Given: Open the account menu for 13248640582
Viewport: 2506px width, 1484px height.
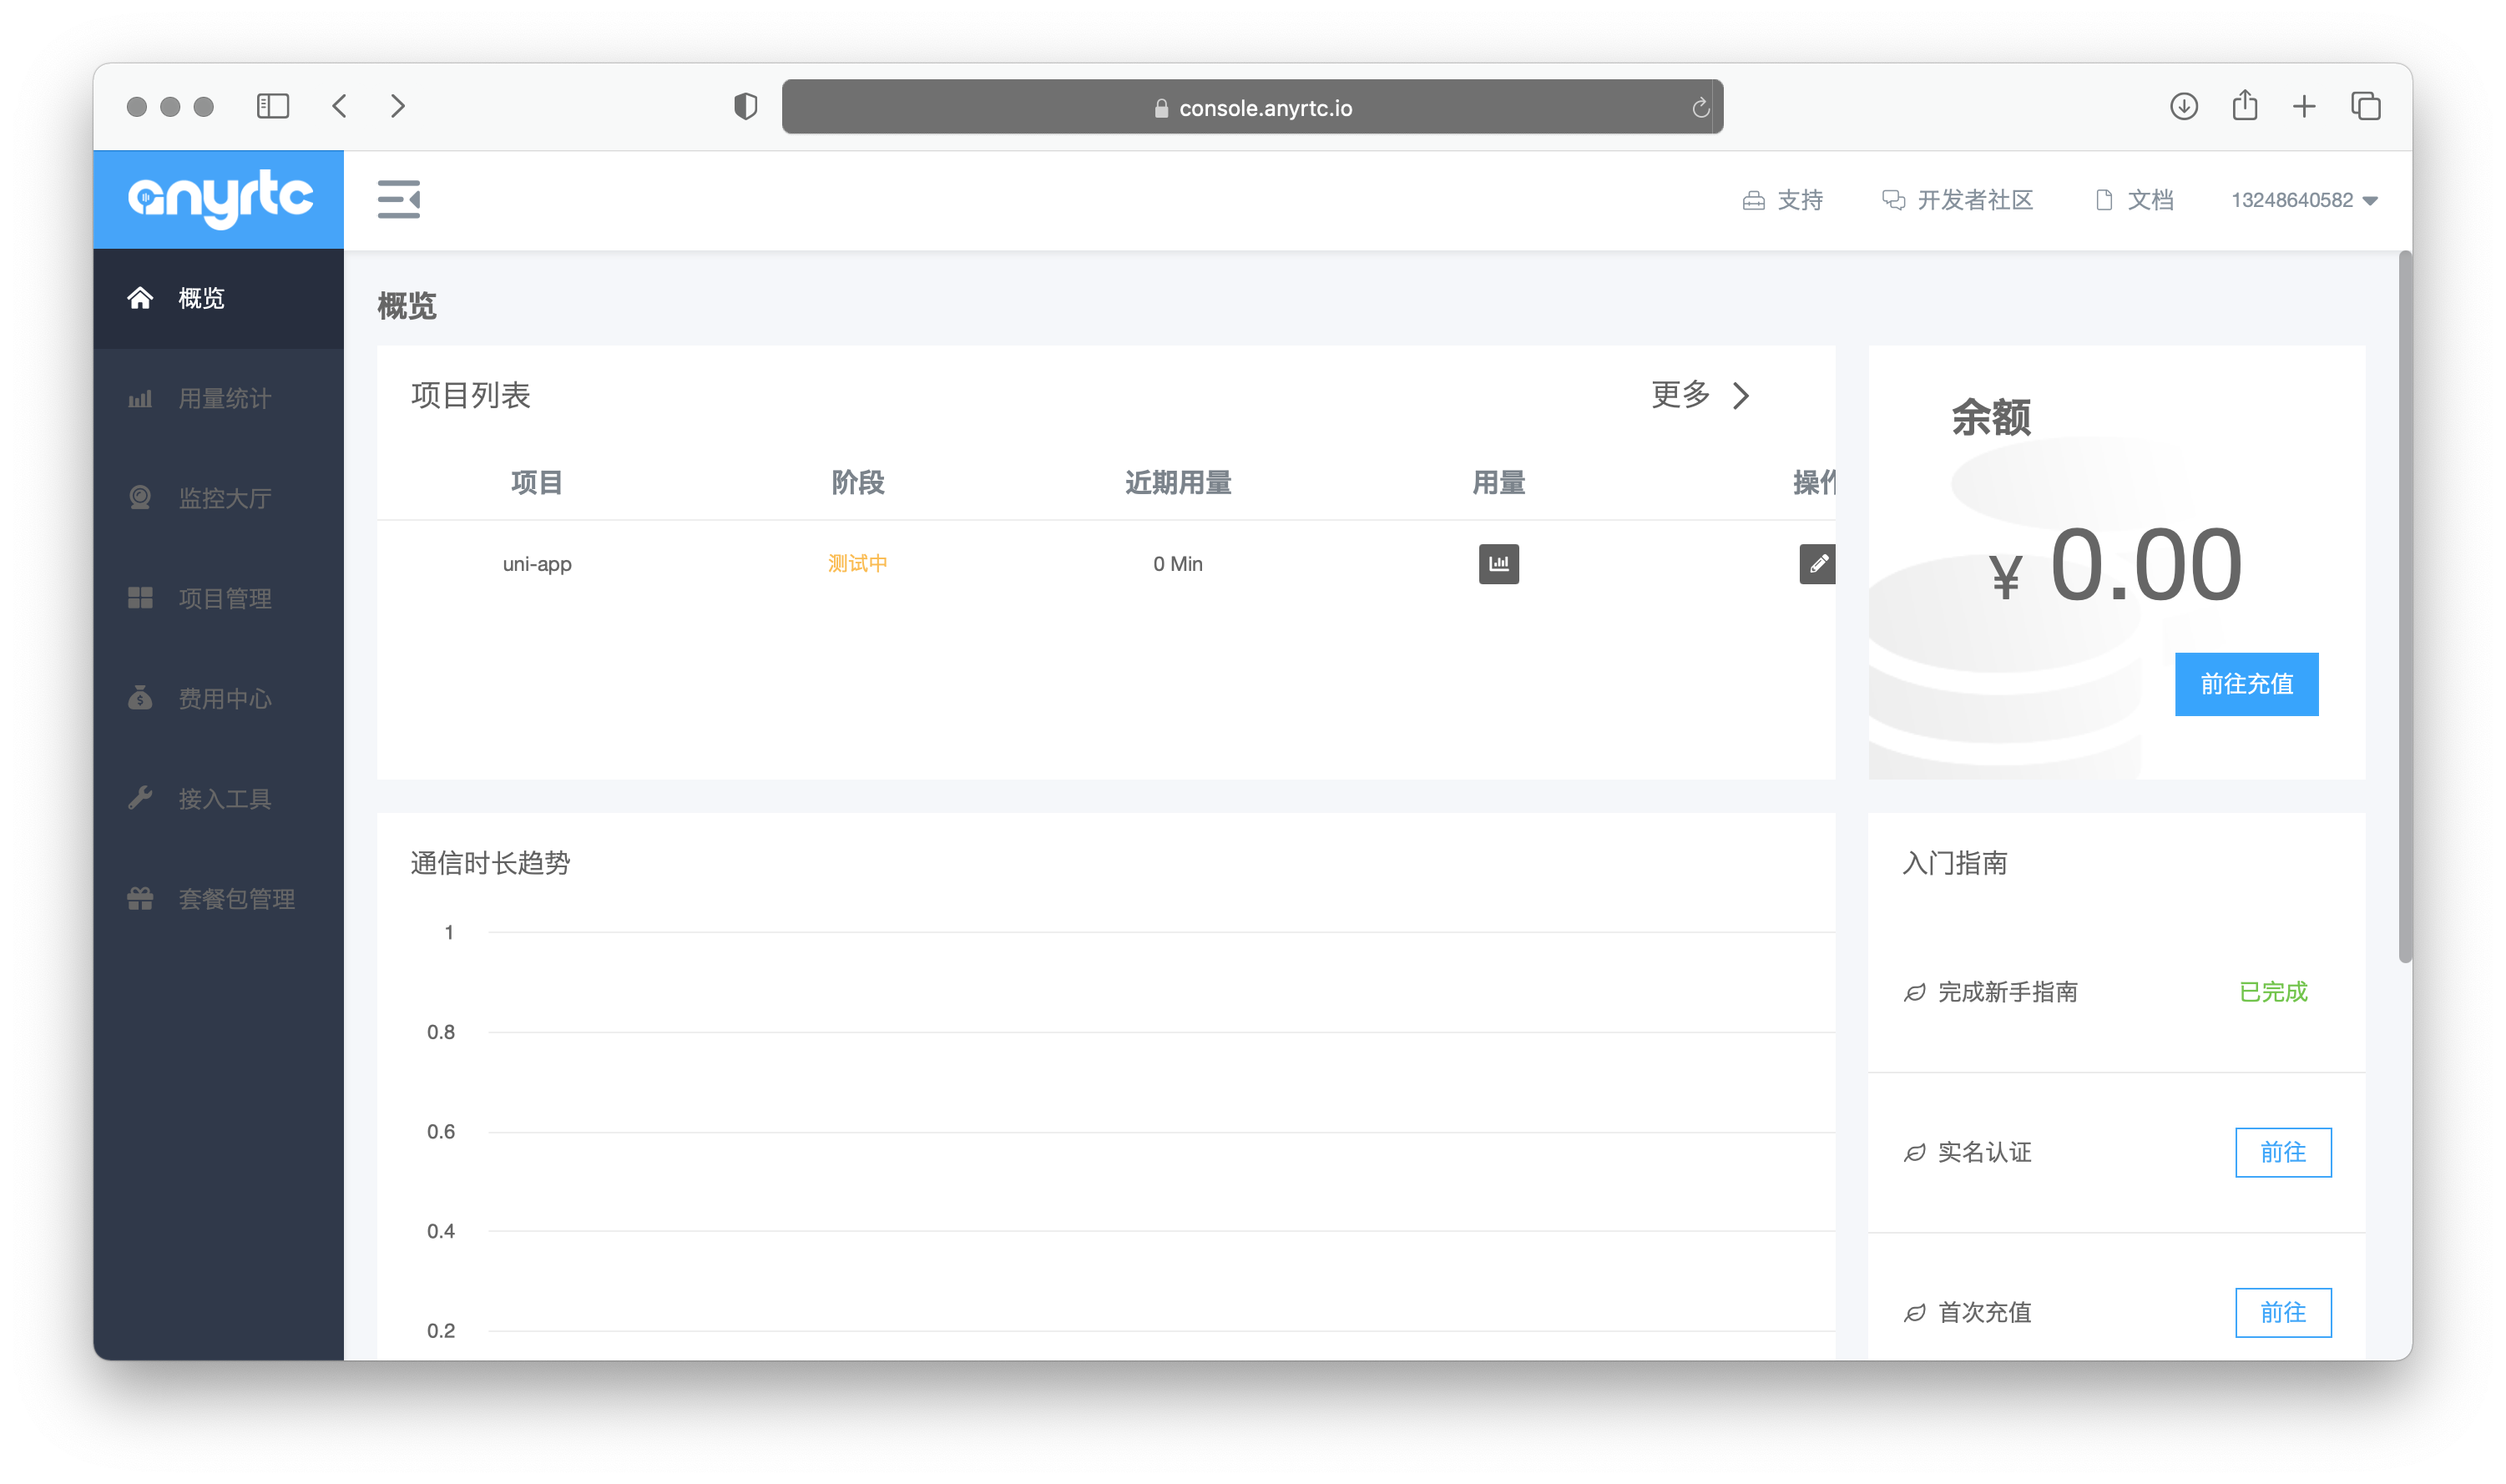Looking at the screenshot, I should 2302,199.
